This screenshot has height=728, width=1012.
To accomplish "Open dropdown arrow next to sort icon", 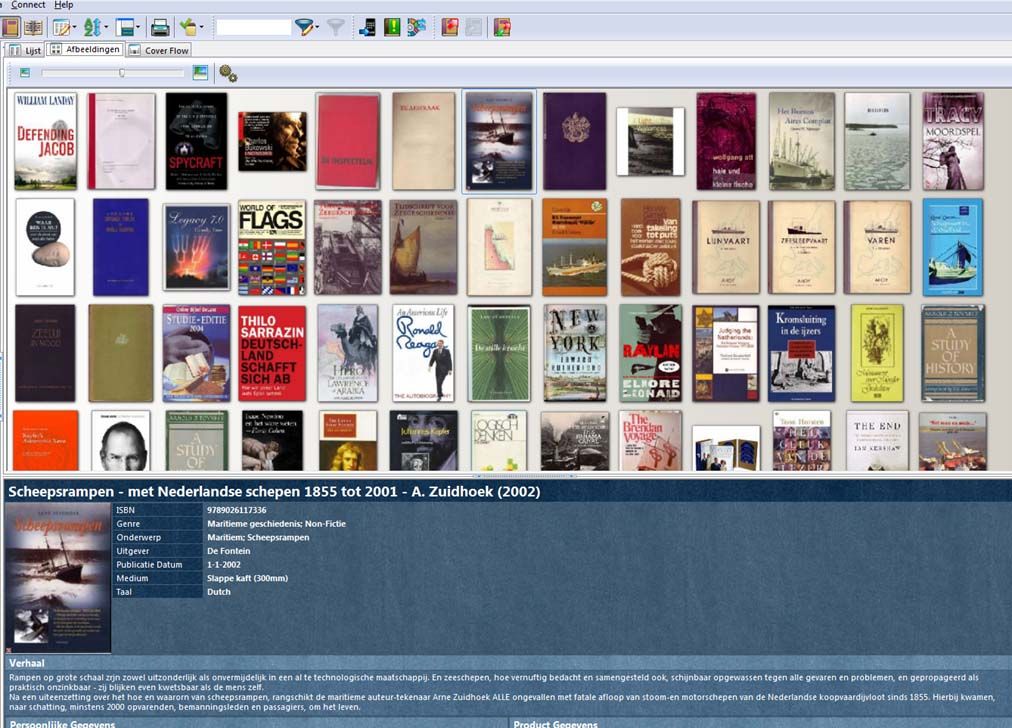I will [106, 28].
